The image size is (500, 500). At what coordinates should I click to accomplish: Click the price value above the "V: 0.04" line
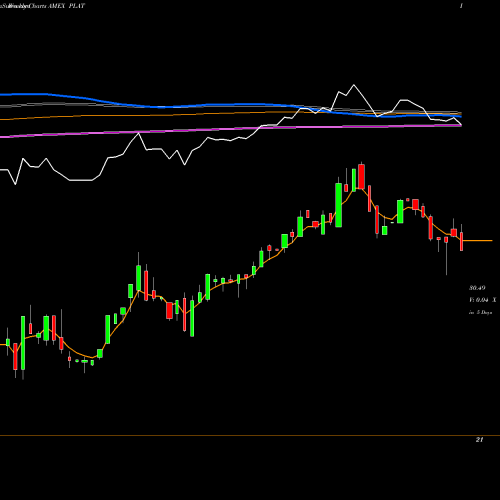coord(477,288)
